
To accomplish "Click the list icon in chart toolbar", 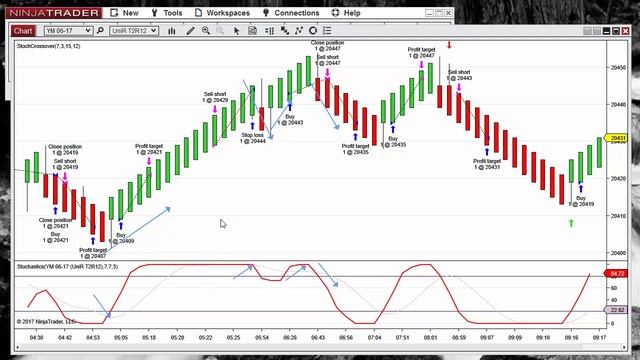I will coord(327,31).
